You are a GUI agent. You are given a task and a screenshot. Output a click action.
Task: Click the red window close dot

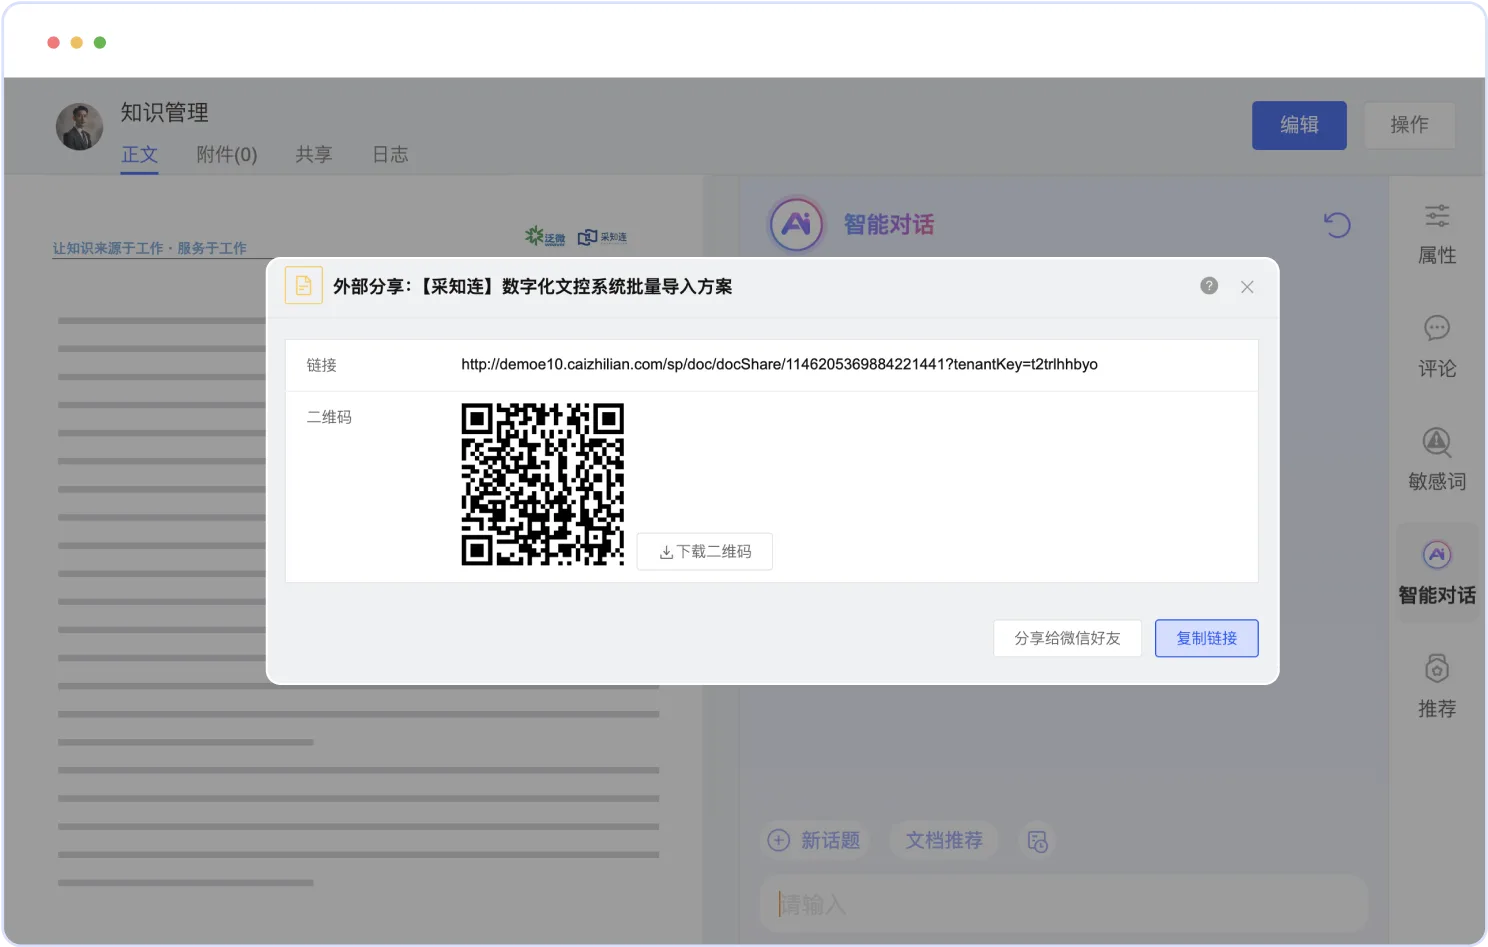tap(54, 42)
